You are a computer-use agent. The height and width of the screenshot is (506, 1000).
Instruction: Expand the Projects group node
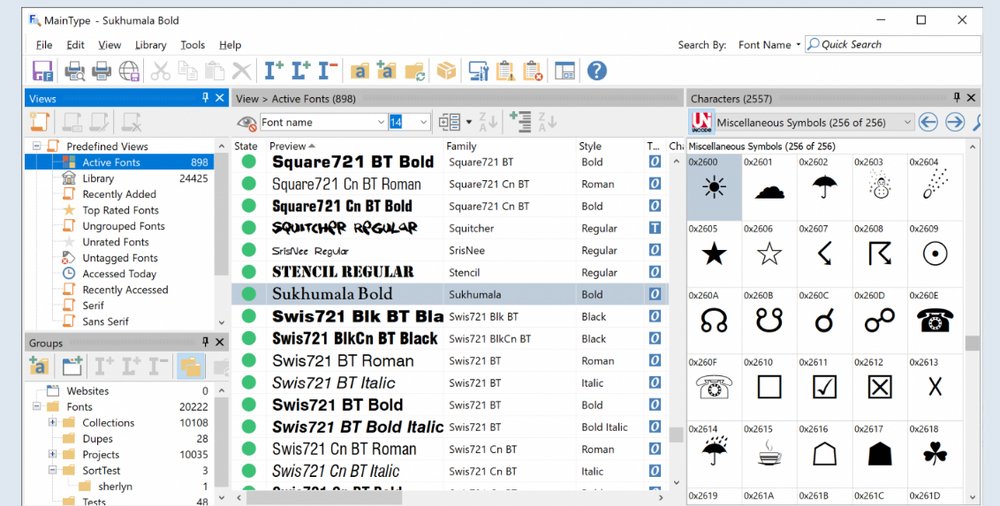tap(52, 454)
